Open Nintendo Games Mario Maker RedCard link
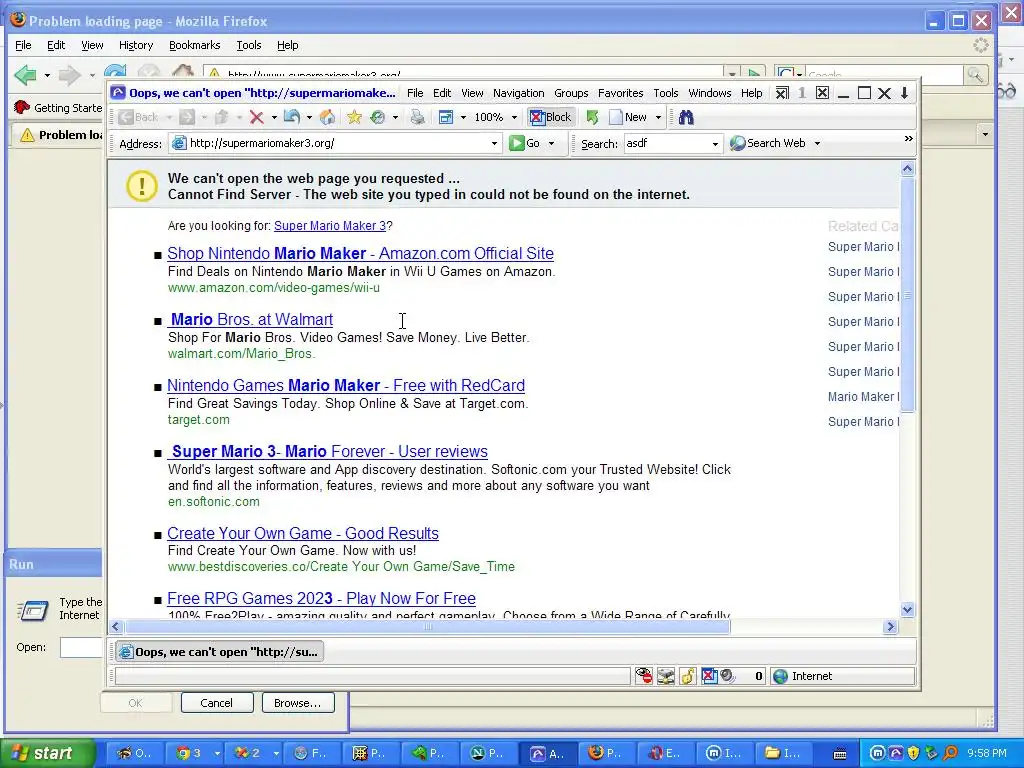1024x768 pixels. pyautogui.click(x=346, y=385)
